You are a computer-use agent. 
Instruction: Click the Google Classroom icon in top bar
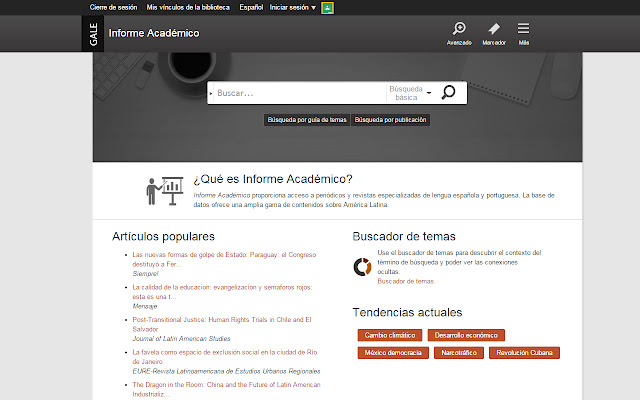pos(327,8)
